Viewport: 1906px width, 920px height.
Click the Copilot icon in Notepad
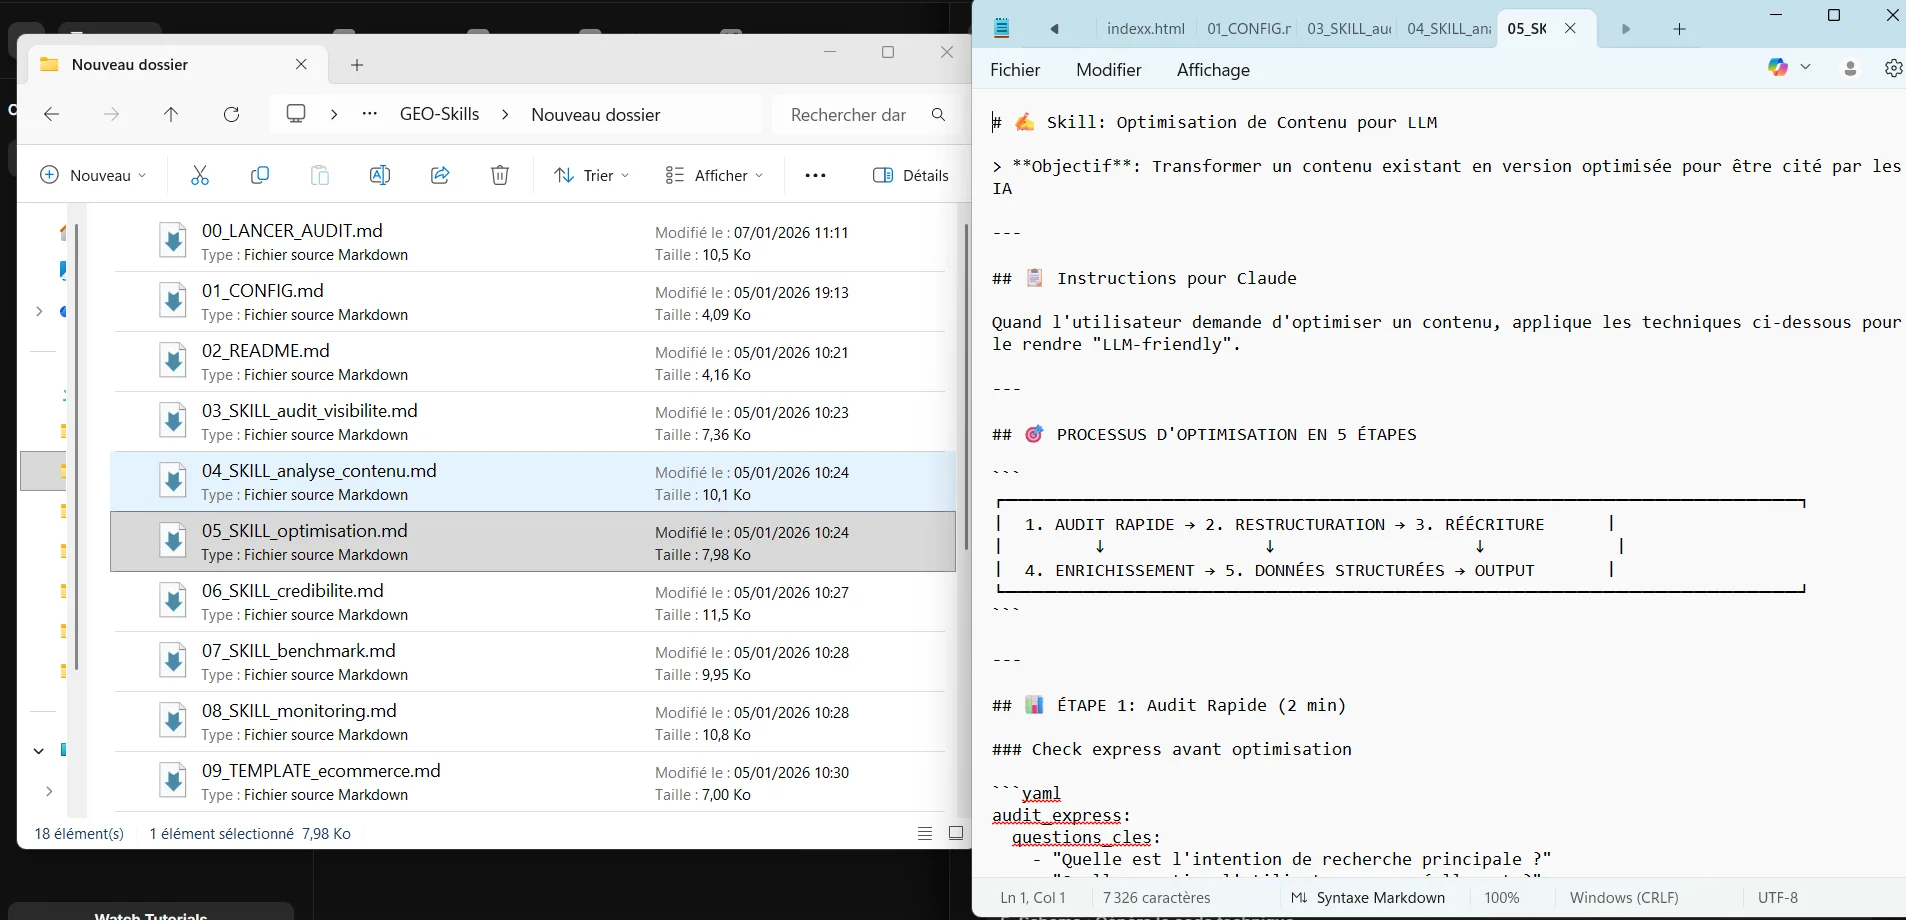(1778, 67)
